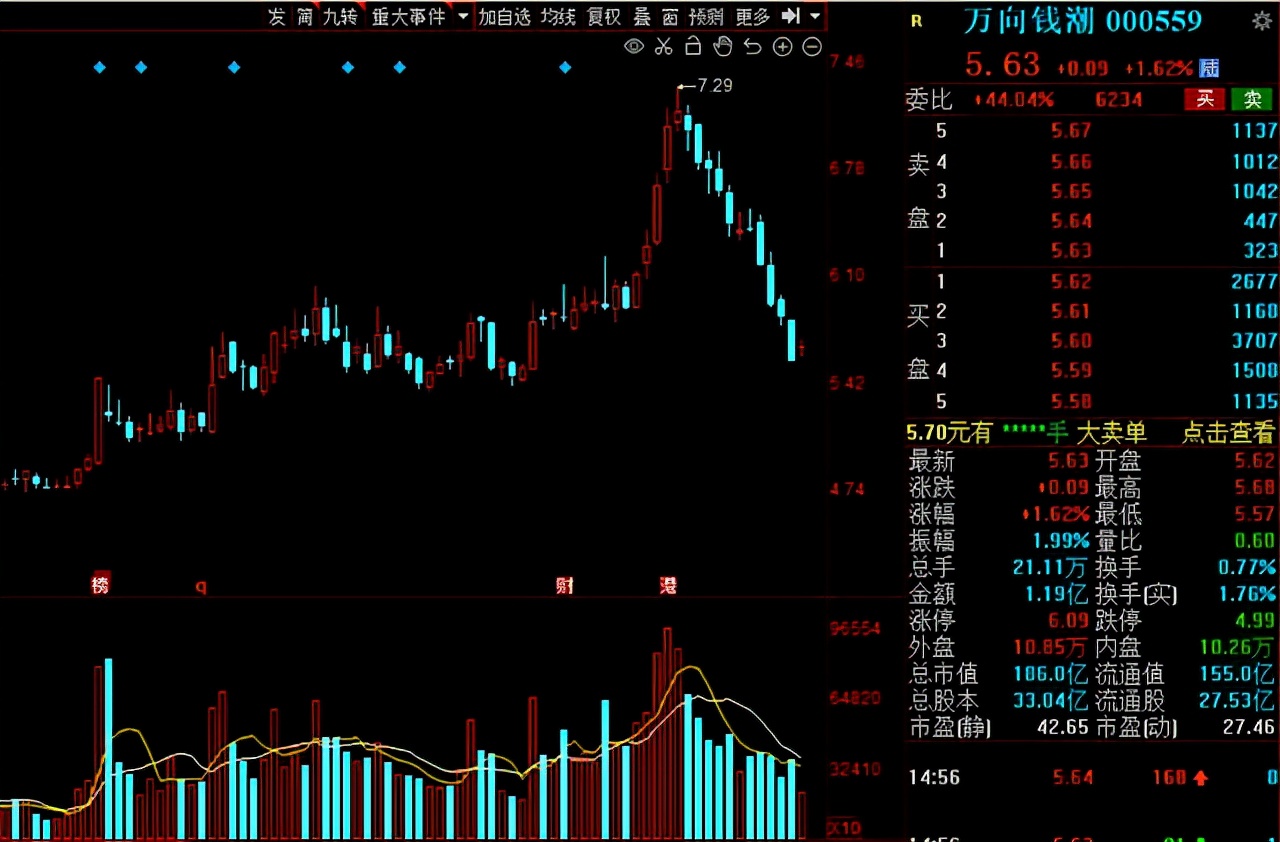Toggle the chart lock icon

click(693, 46)
